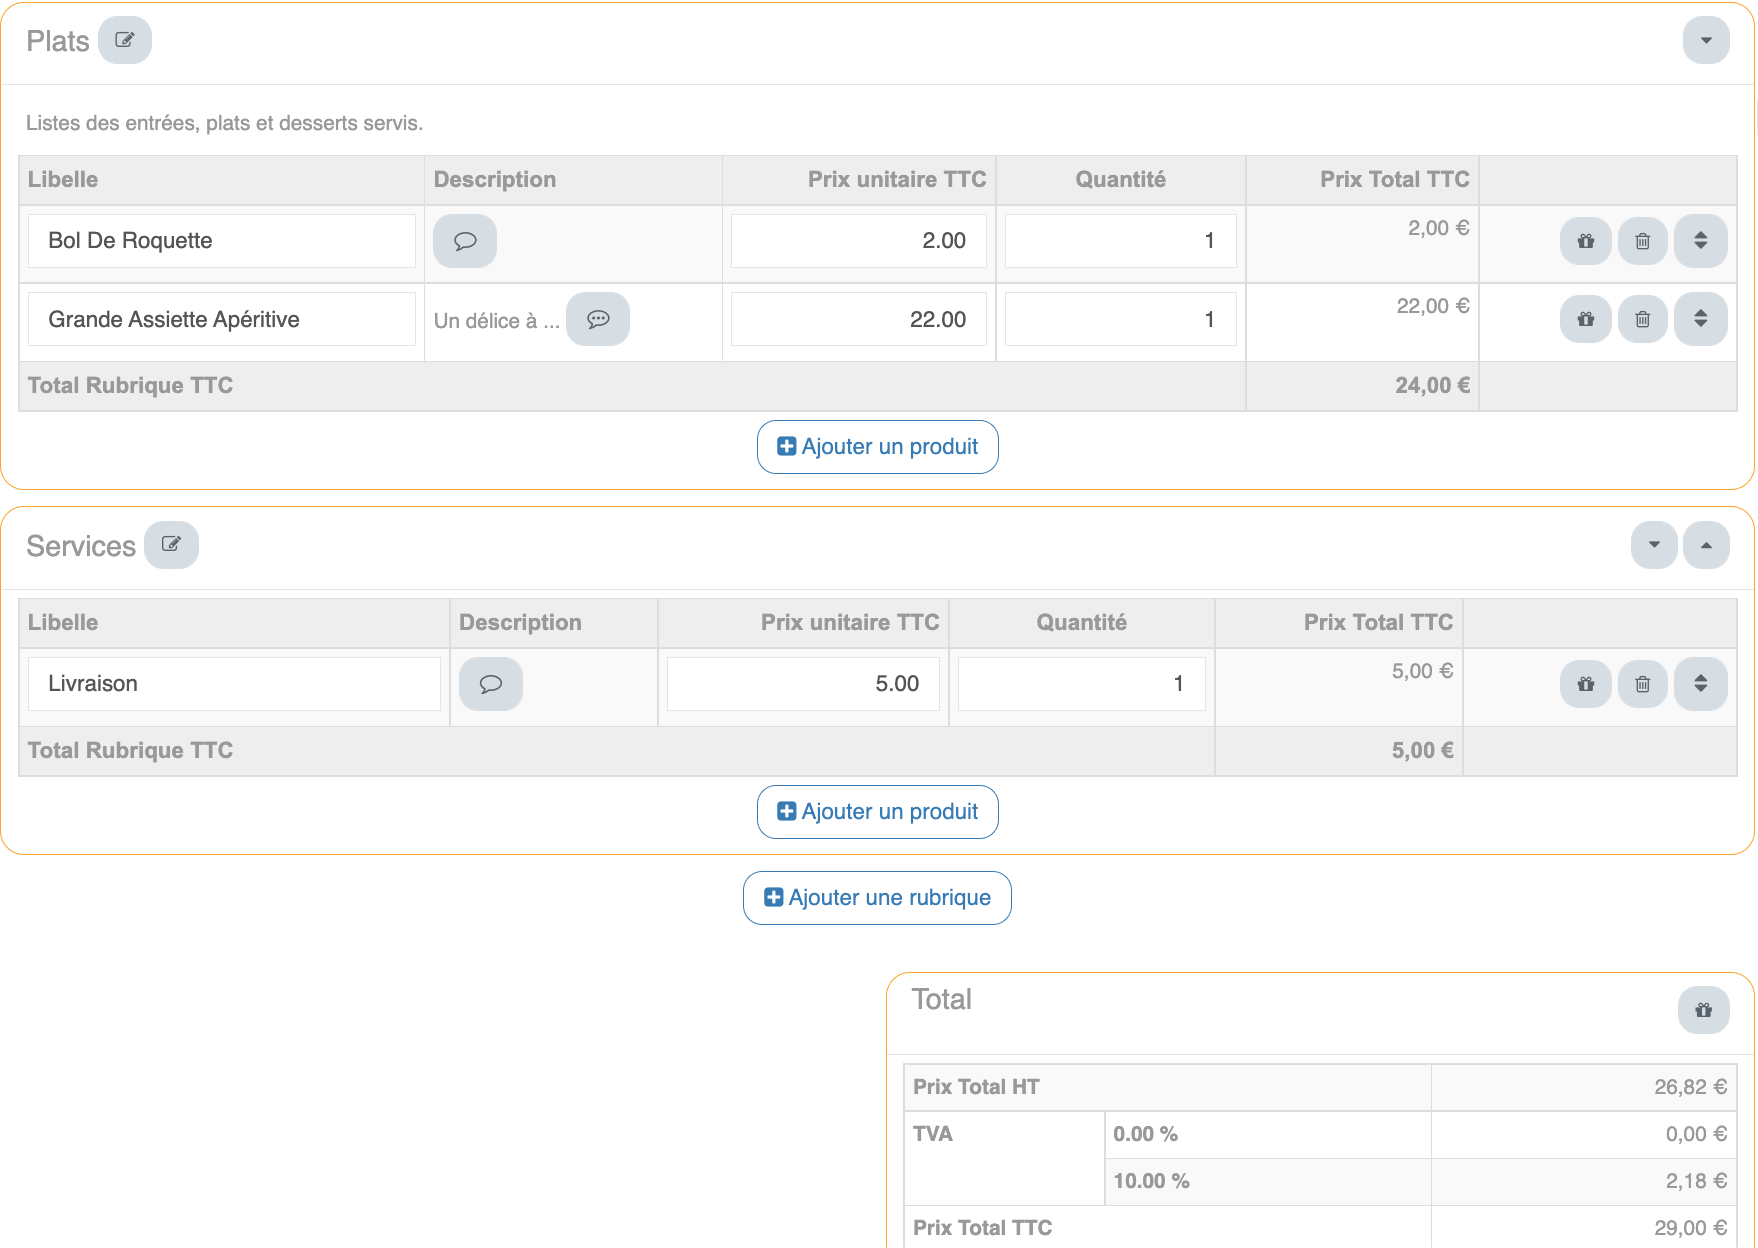Click the edit icon next to Services
This screenshot has width=1758, height=1248.
(x=171, y=545)
